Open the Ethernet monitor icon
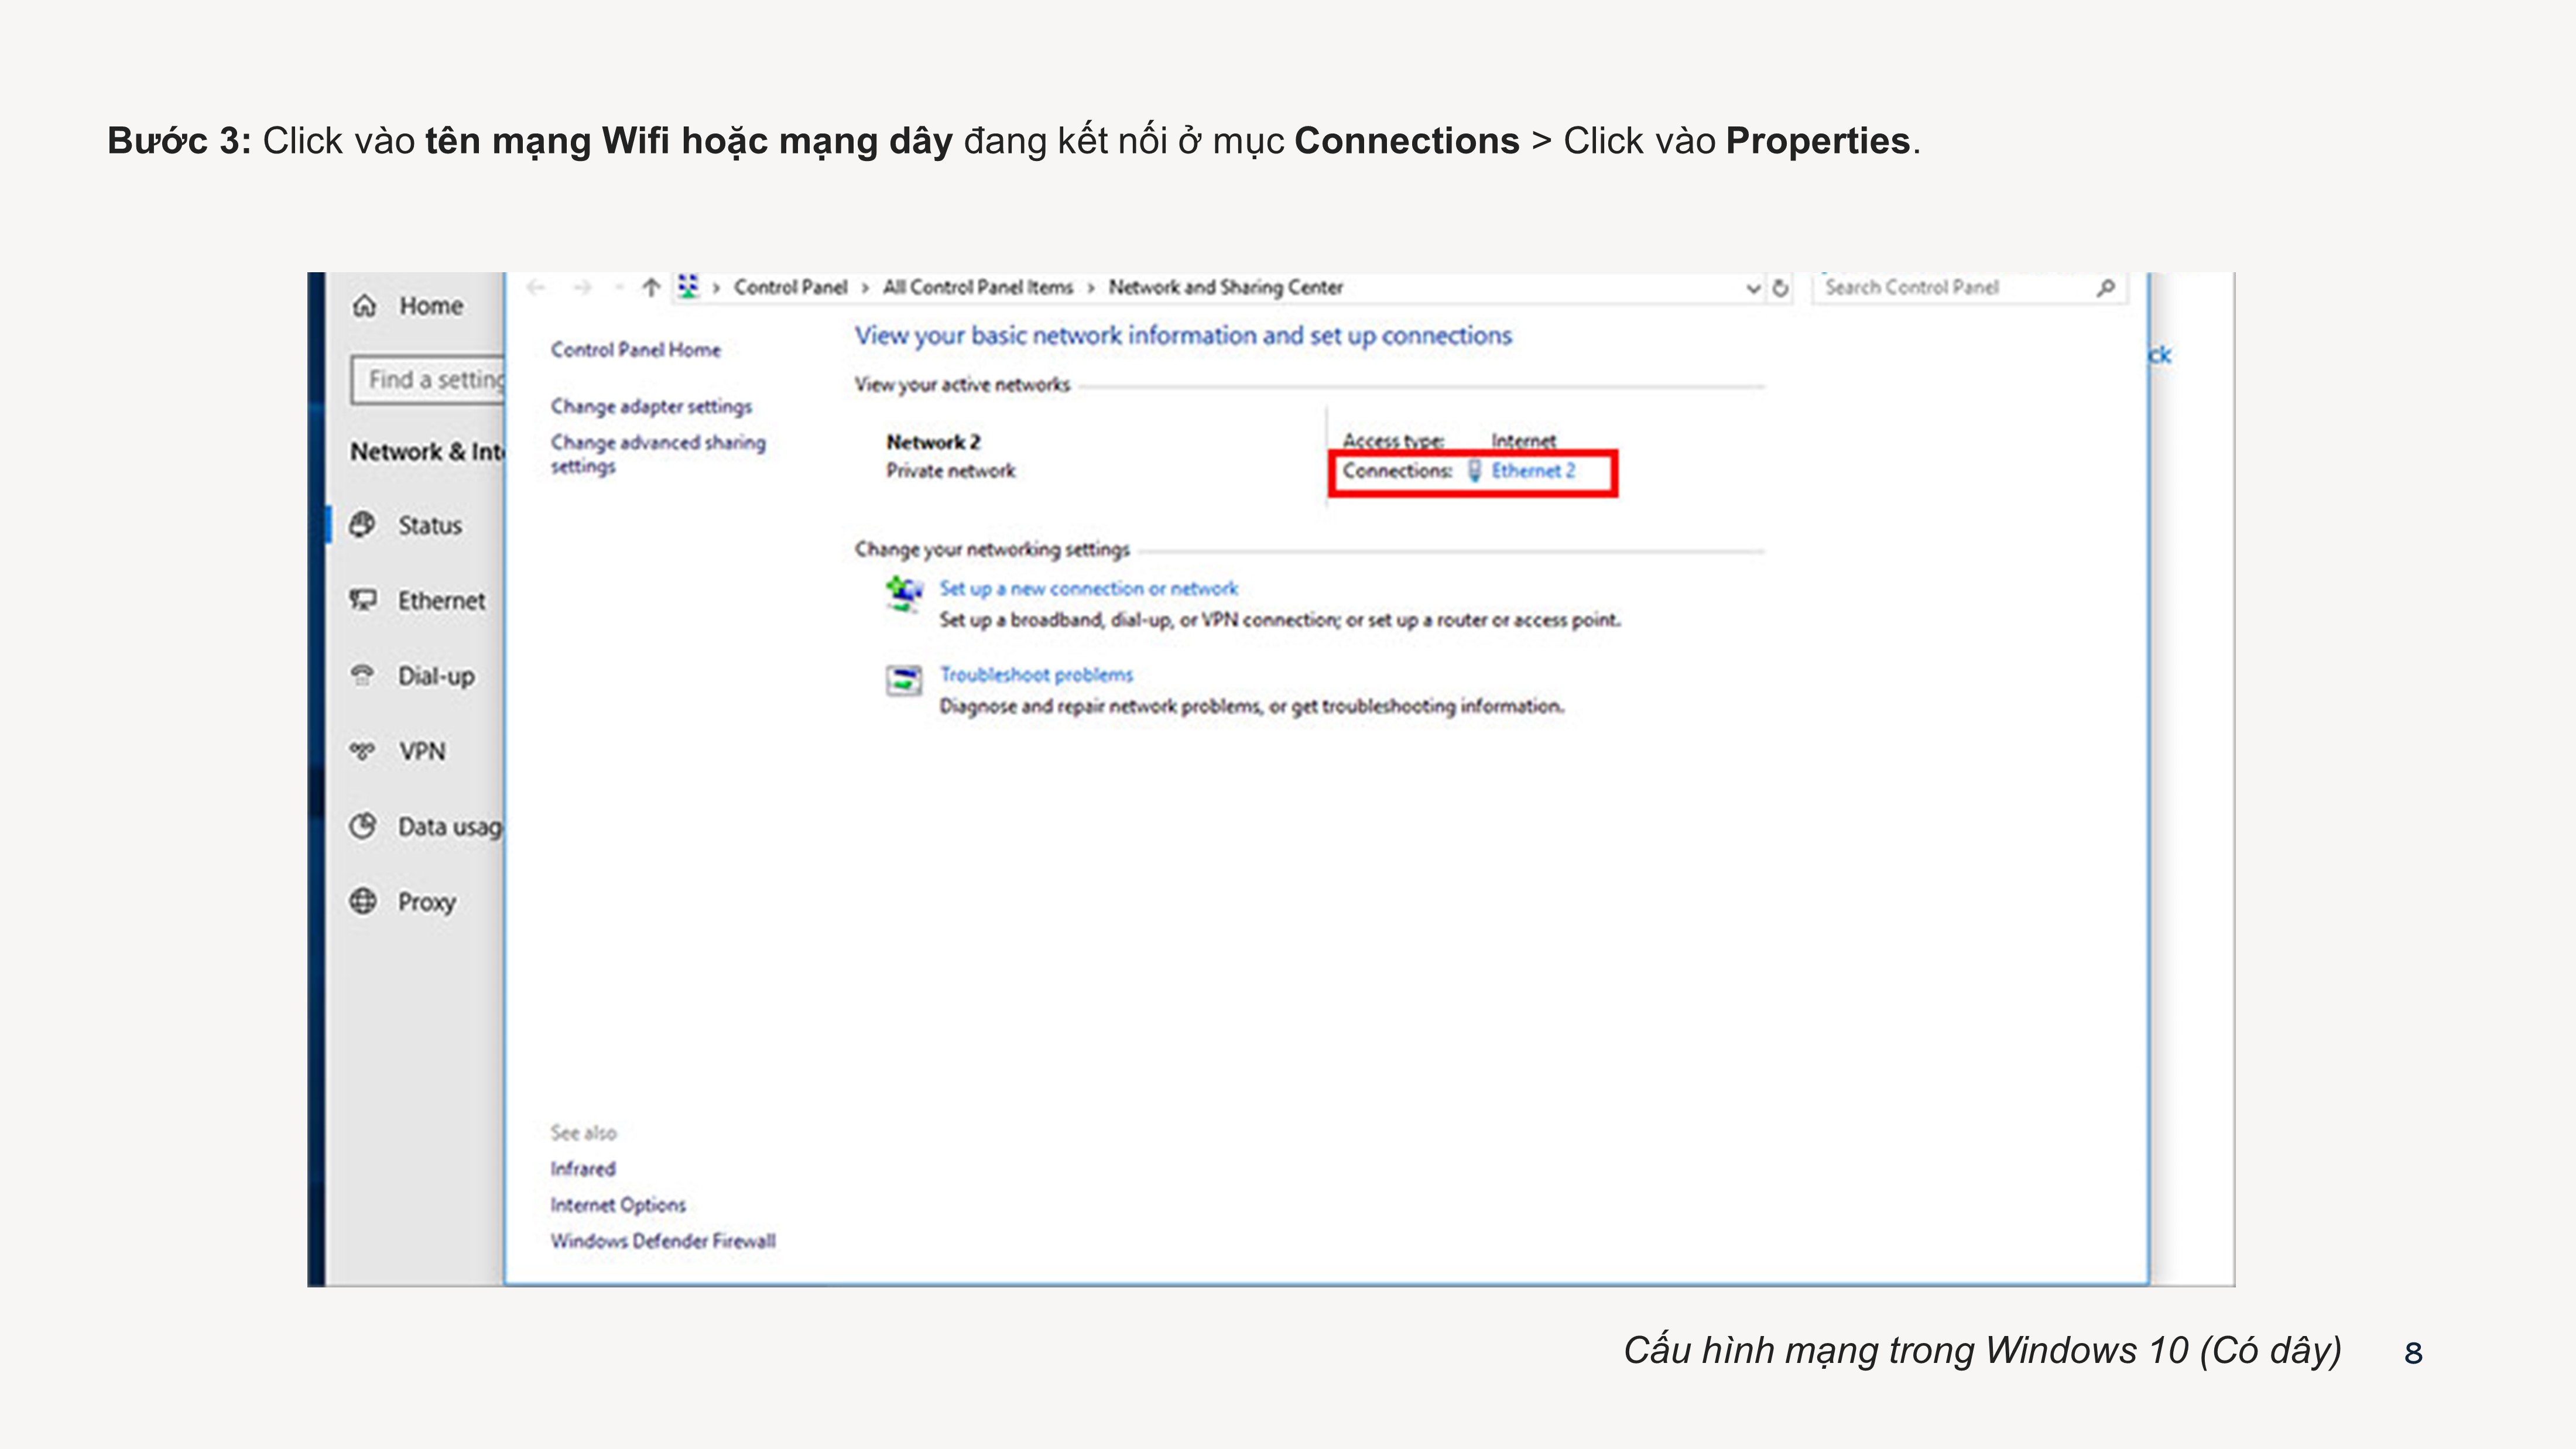Image resolution: width=2576 pixels, height=1449 pixels. click(363, 600)
